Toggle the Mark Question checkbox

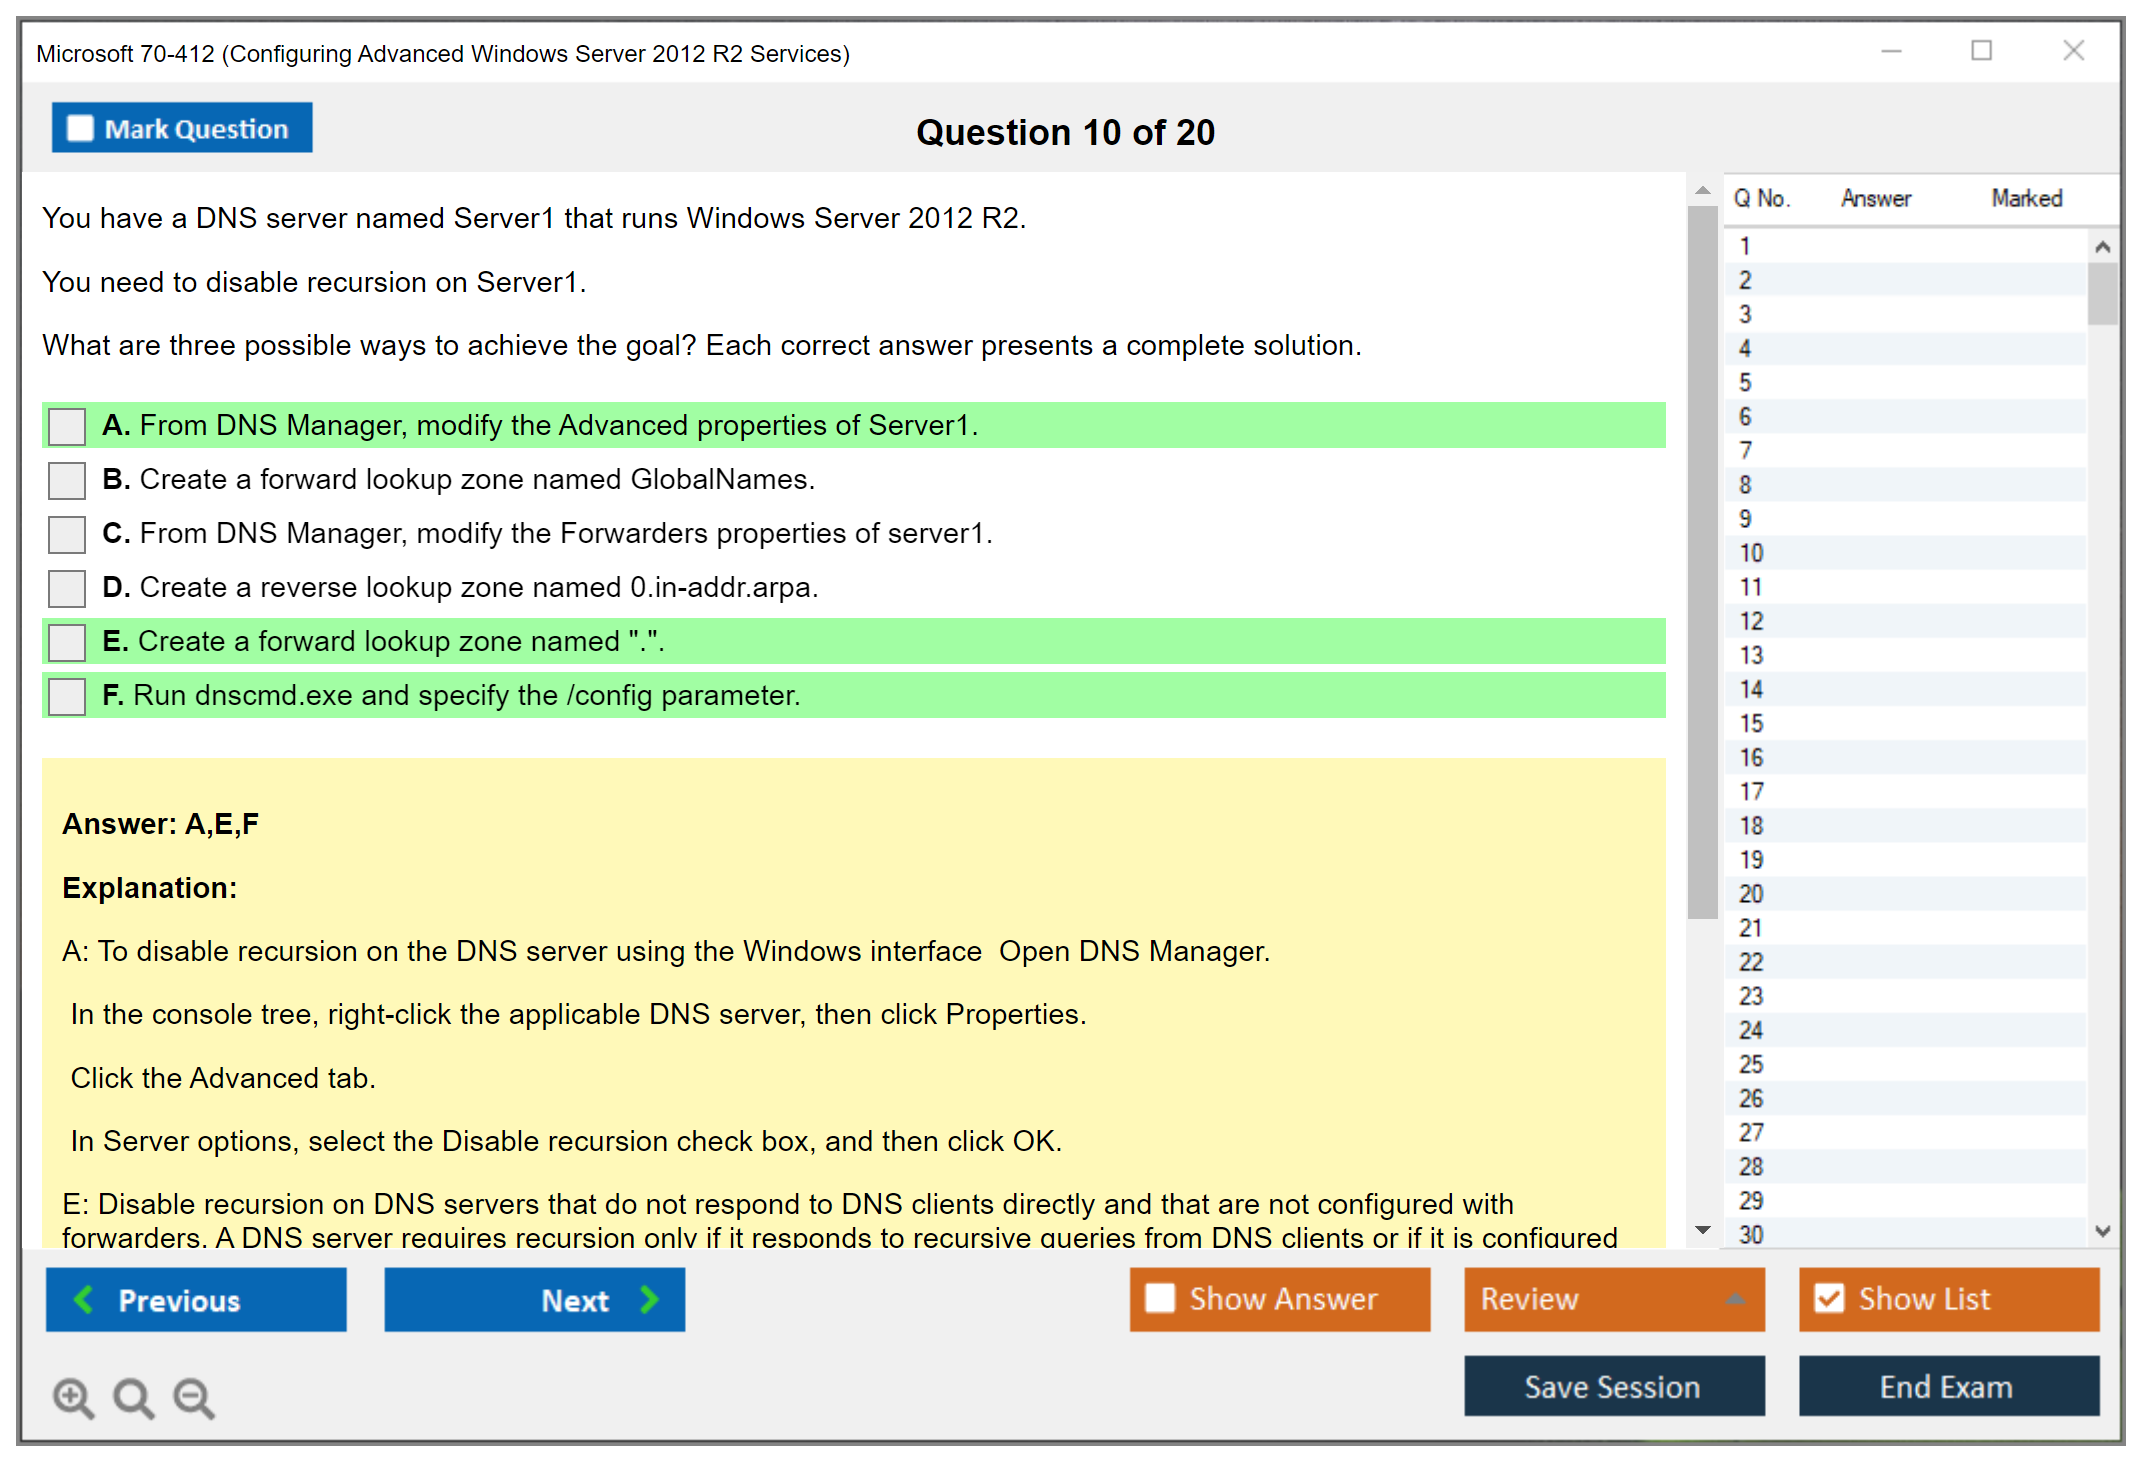pyautogui.click(x=80, y=129)
